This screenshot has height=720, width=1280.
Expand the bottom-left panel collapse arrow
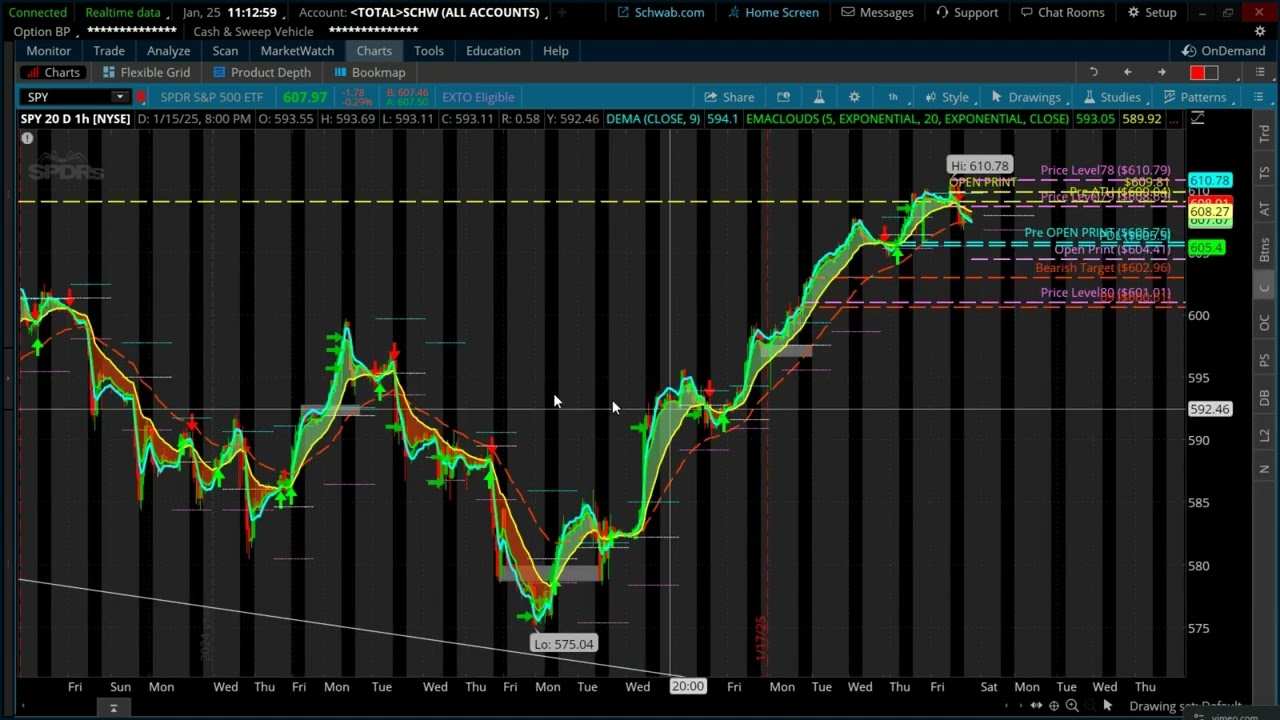(113, 708)
